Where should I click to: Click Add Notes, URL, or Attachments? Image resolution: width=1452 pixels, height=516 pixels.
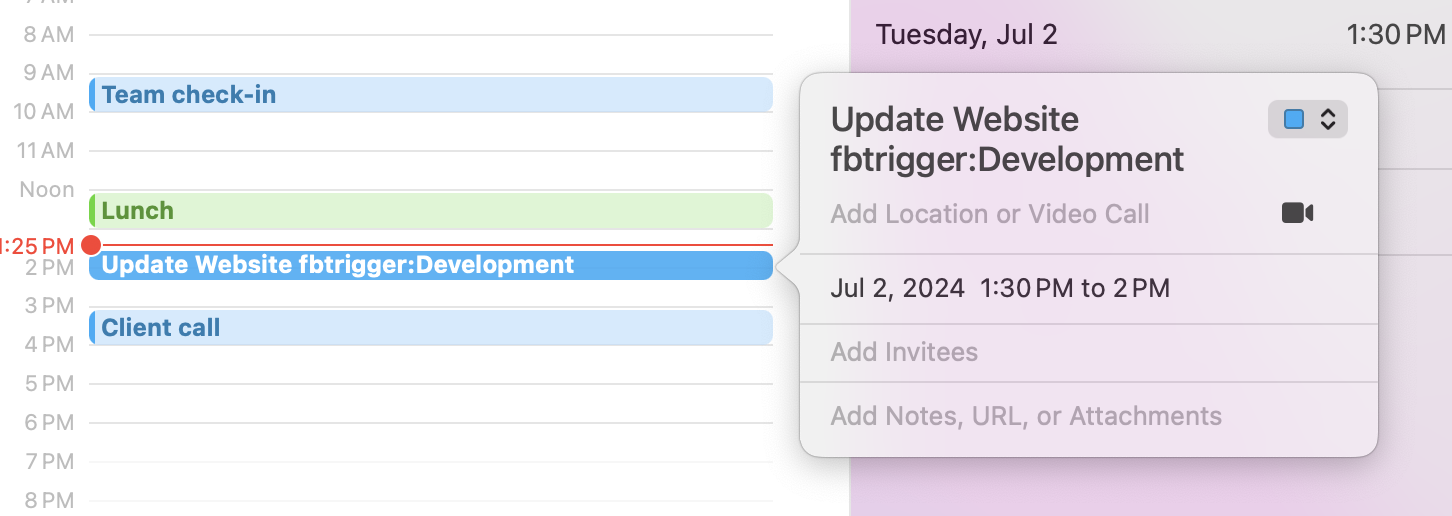[1026, 416]
